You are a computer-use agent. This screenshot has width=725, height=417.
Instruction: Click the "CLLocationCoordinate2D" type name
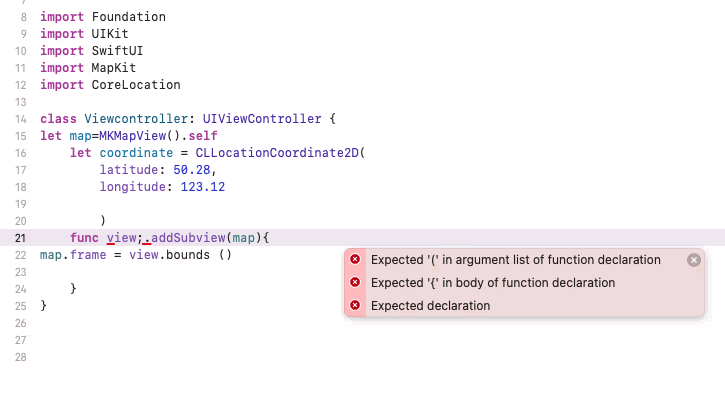[x=280, y=153]
